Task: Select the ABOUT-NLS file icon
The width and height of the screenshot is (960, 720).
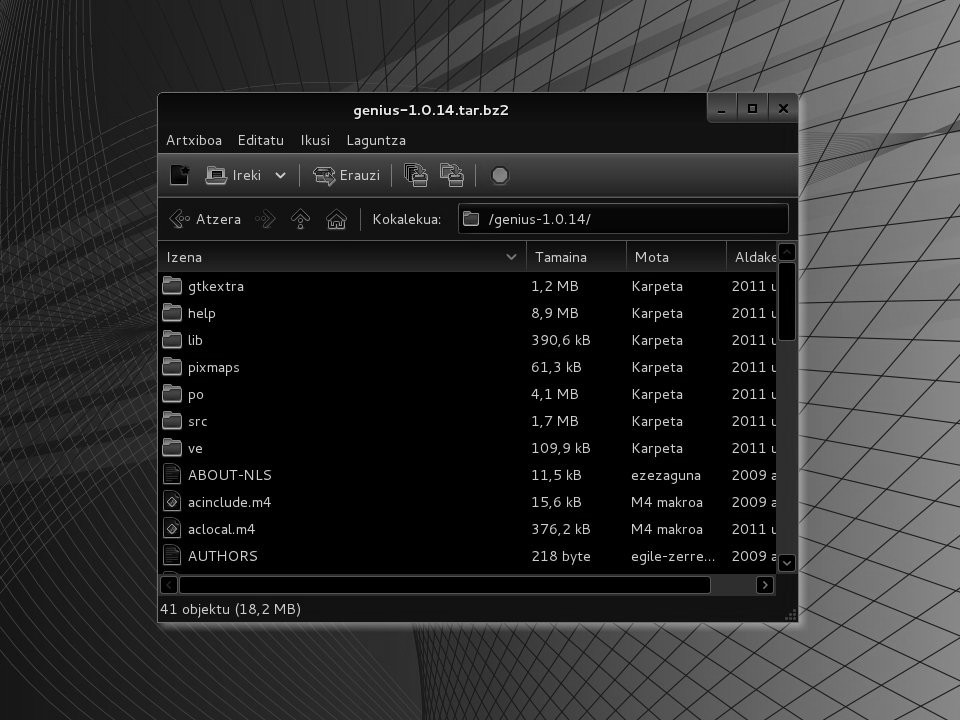Action: tap(172, 474)
